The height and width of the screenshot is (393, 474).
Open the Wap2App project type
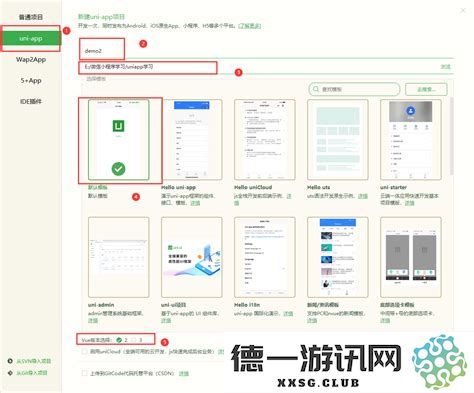[31, 60]
